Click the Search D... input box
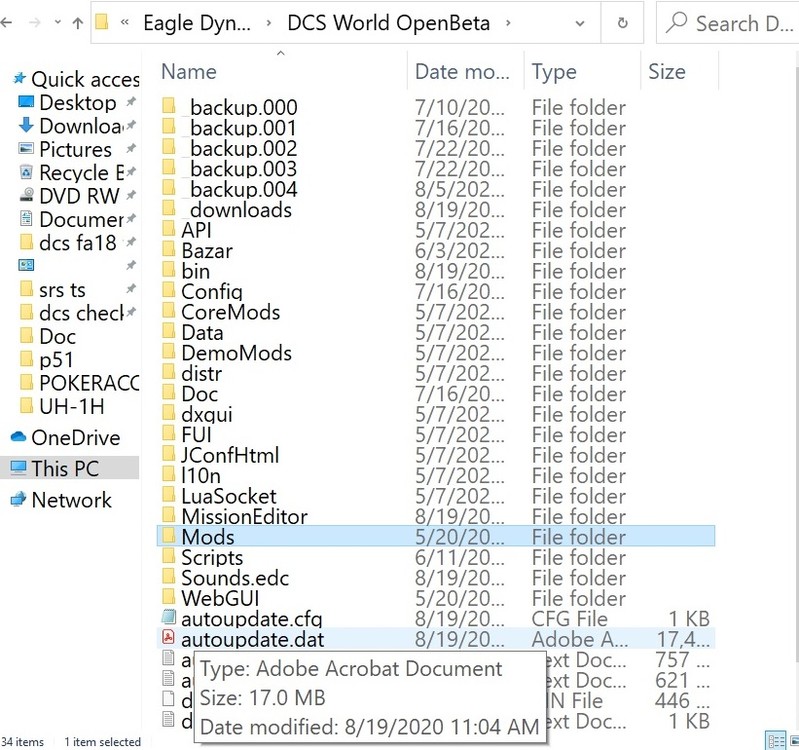 pyautogui.click(x=729, y=23)
